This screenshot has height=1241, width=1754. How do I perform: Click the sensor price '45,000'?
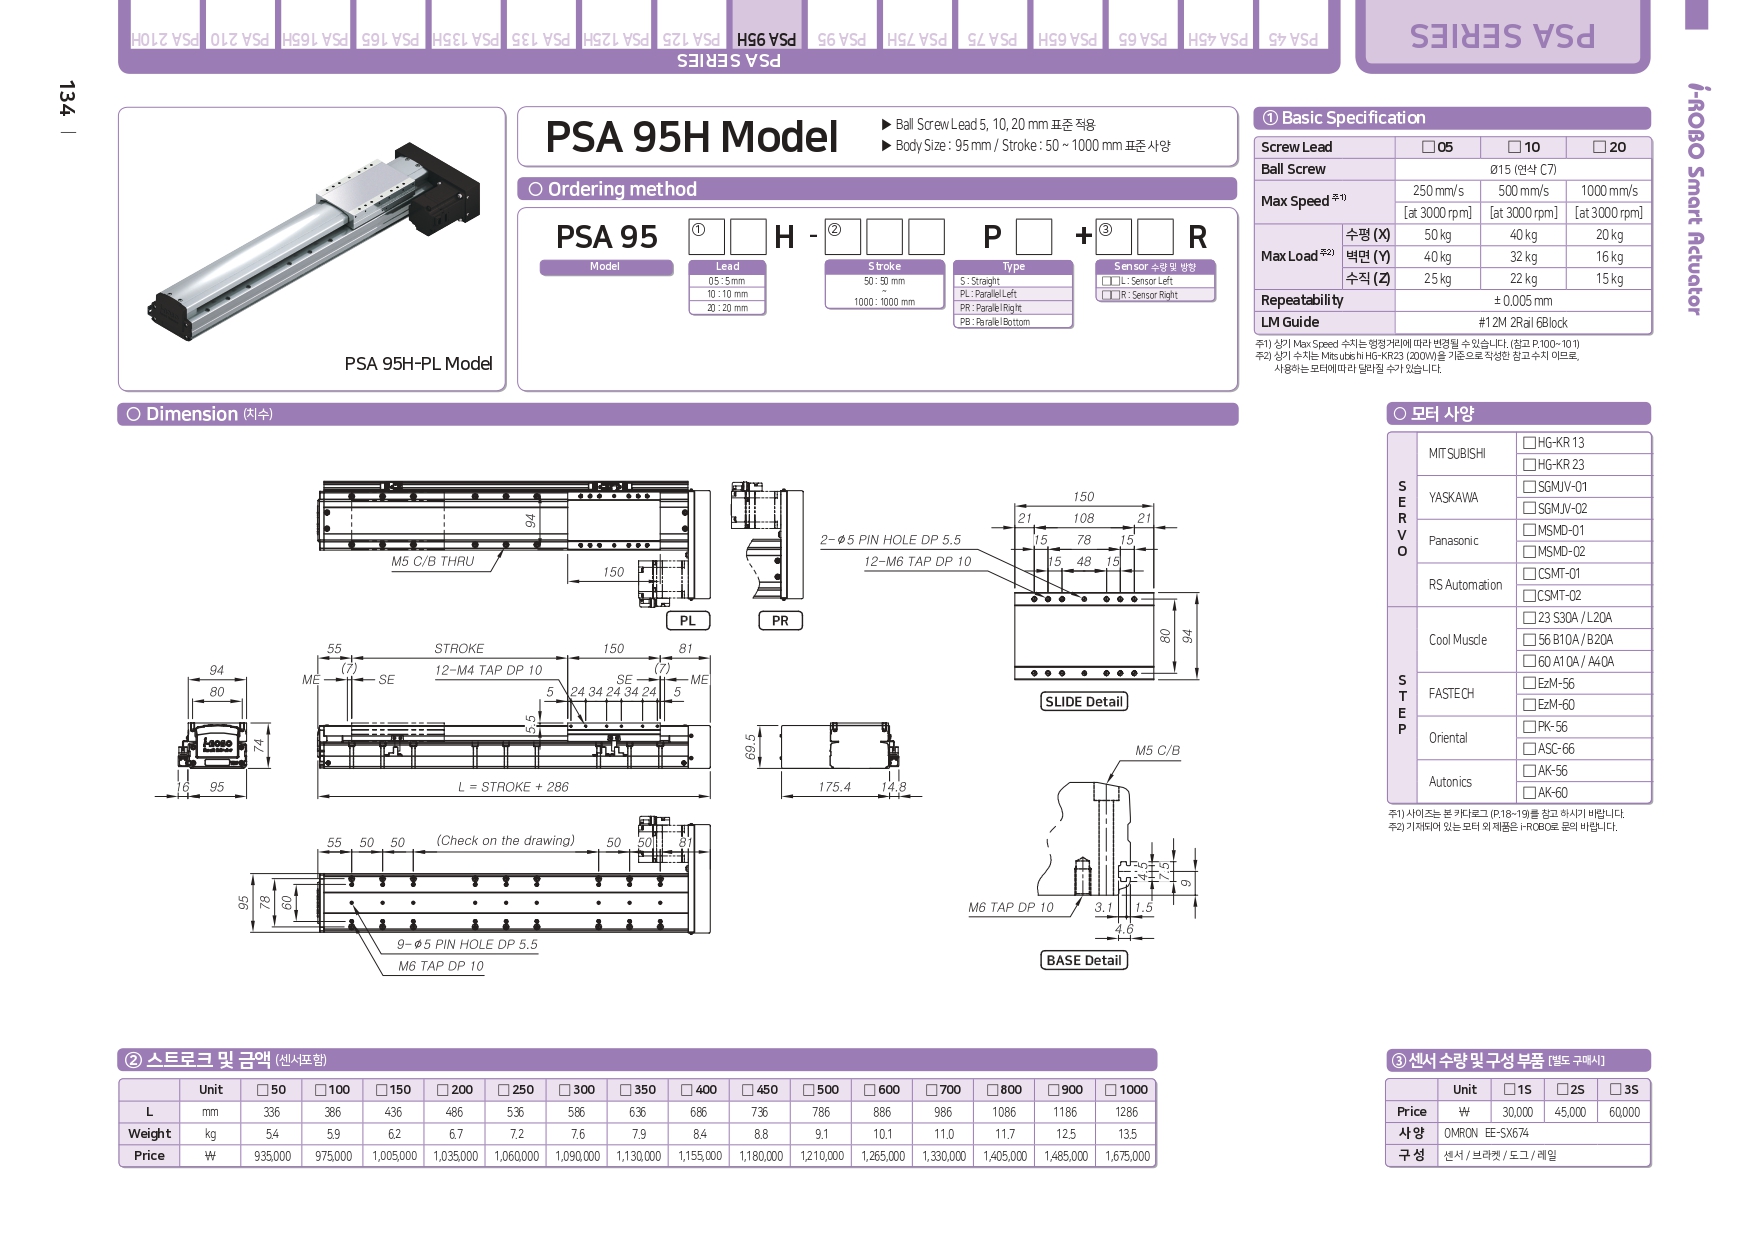pos(1570,1112)
